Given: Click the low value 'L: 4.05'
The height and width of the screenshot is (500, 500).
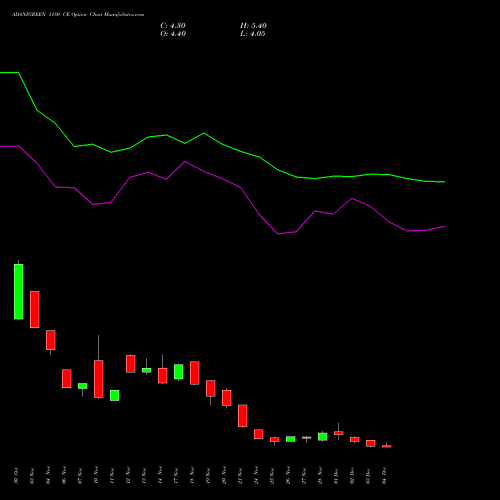Looking at the screenshot, I should (253, 34).
